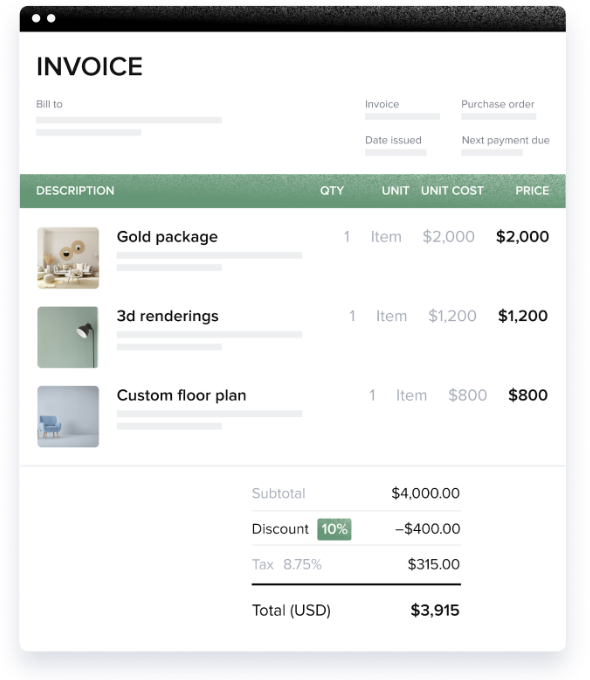Click the green 10% discount badge

click(x=334, y=529)
